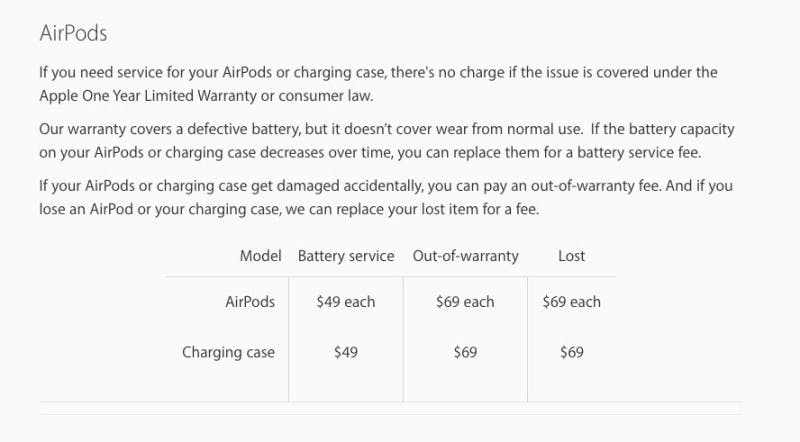800x442 pixels.
Task: Click the $49 charging case battery price
Action: coord(346,352)
